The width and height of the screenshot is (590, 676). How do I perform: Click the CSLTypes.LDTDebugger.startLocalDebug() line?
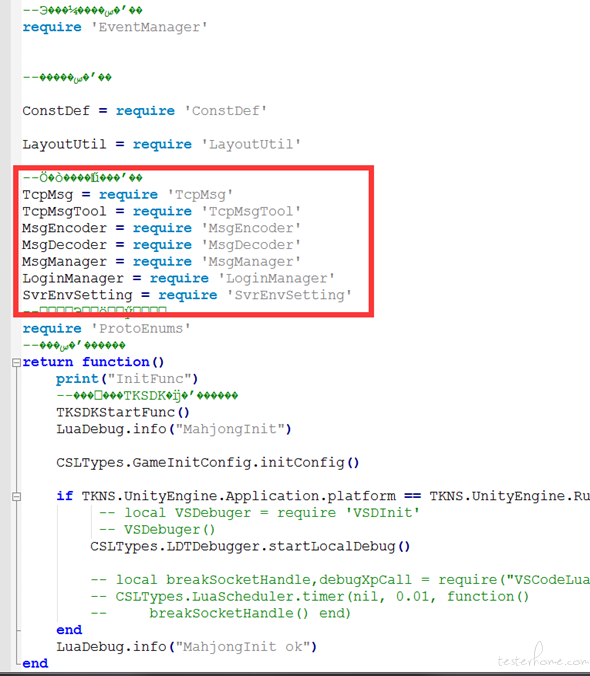[250, 547]
